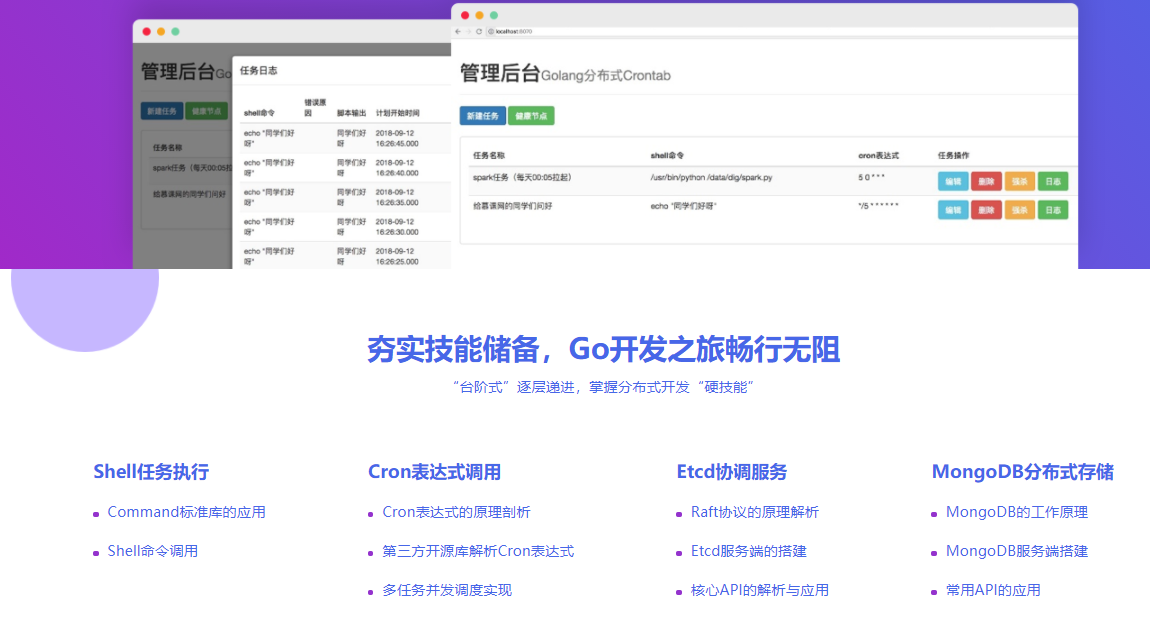This screenshot has width=1150, height=632.
Task: Click the 多任务并发调度实现 item
Action: [x=446, y=590]
